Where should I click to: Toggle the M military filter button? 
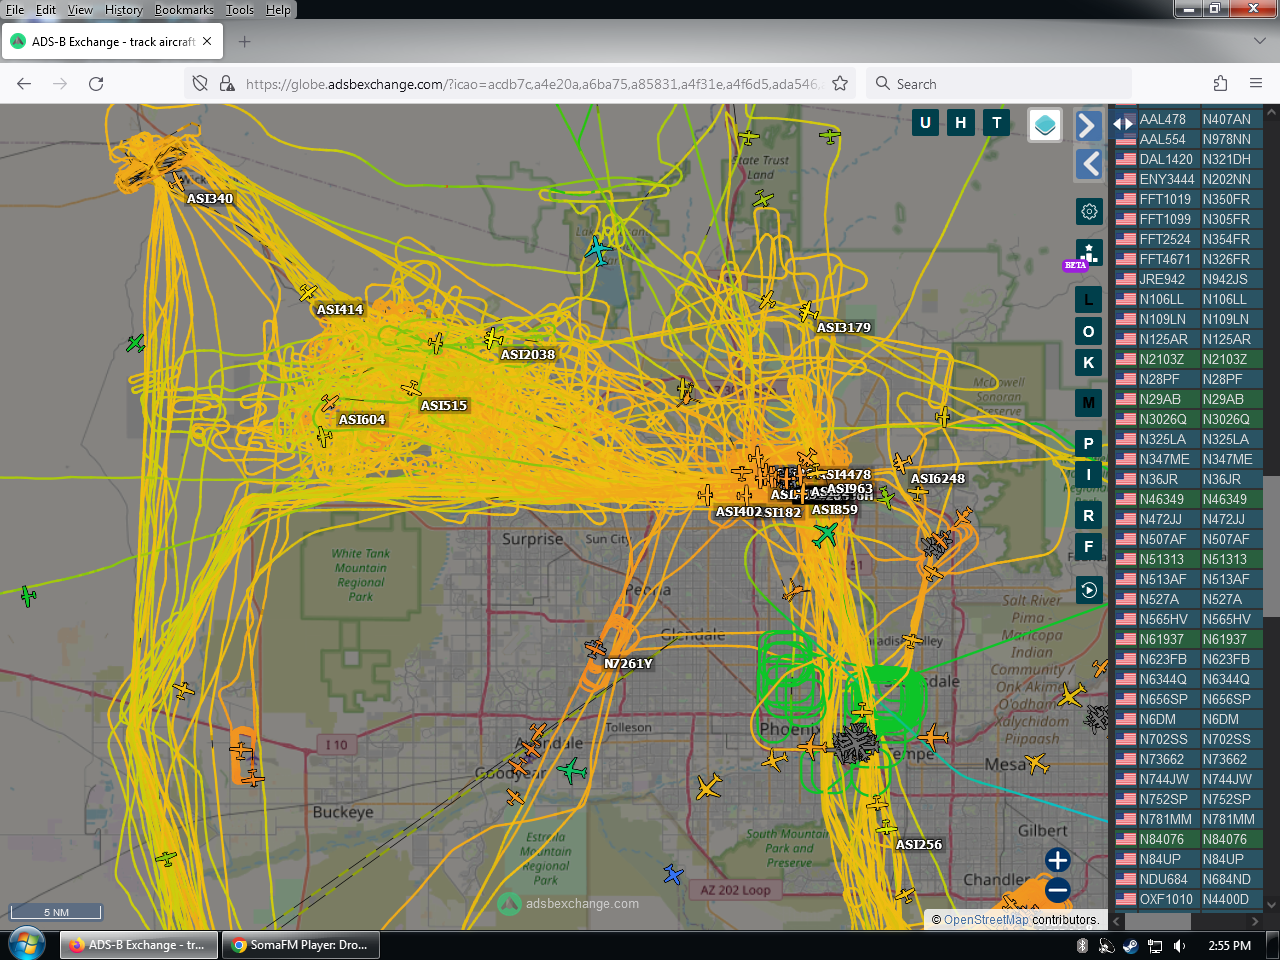click(x=1089, y=403)
